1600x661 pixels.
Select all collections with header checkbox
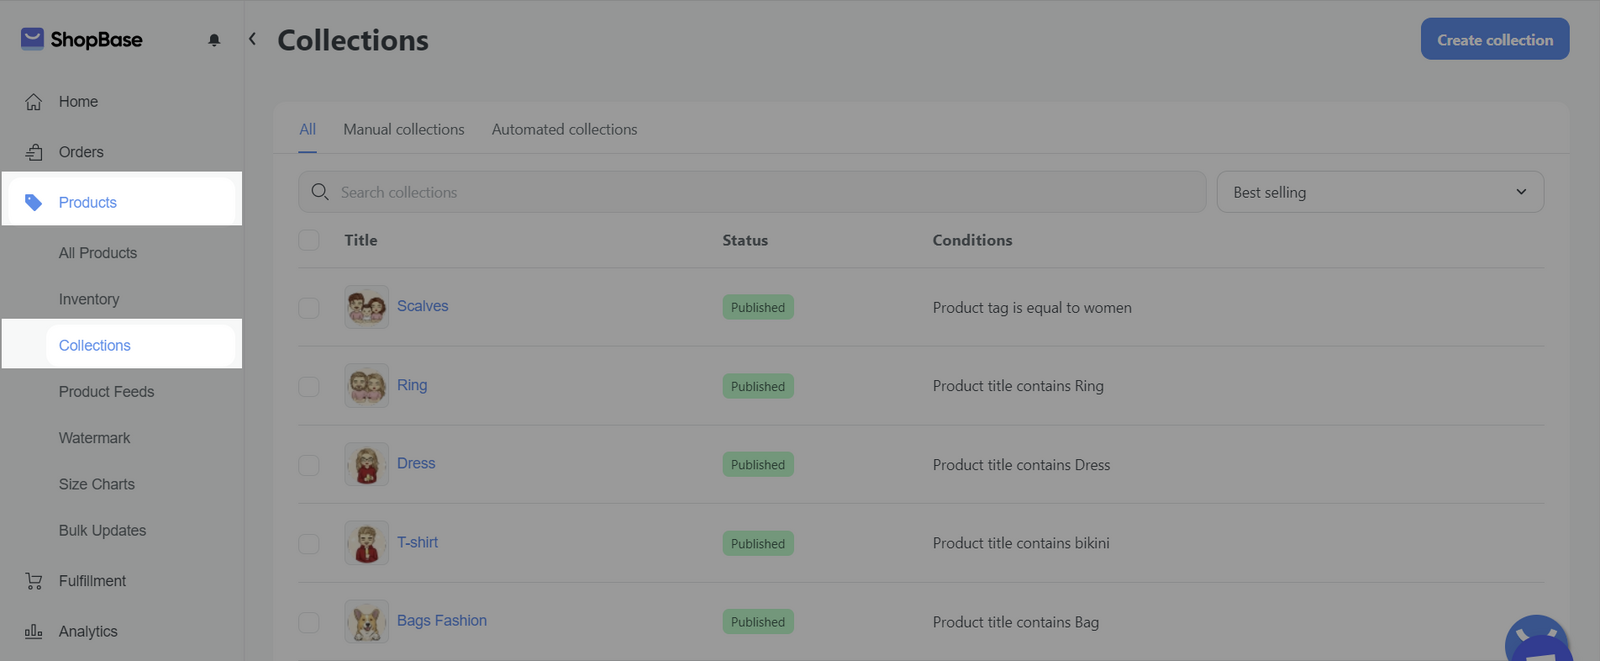coord(309,240)
